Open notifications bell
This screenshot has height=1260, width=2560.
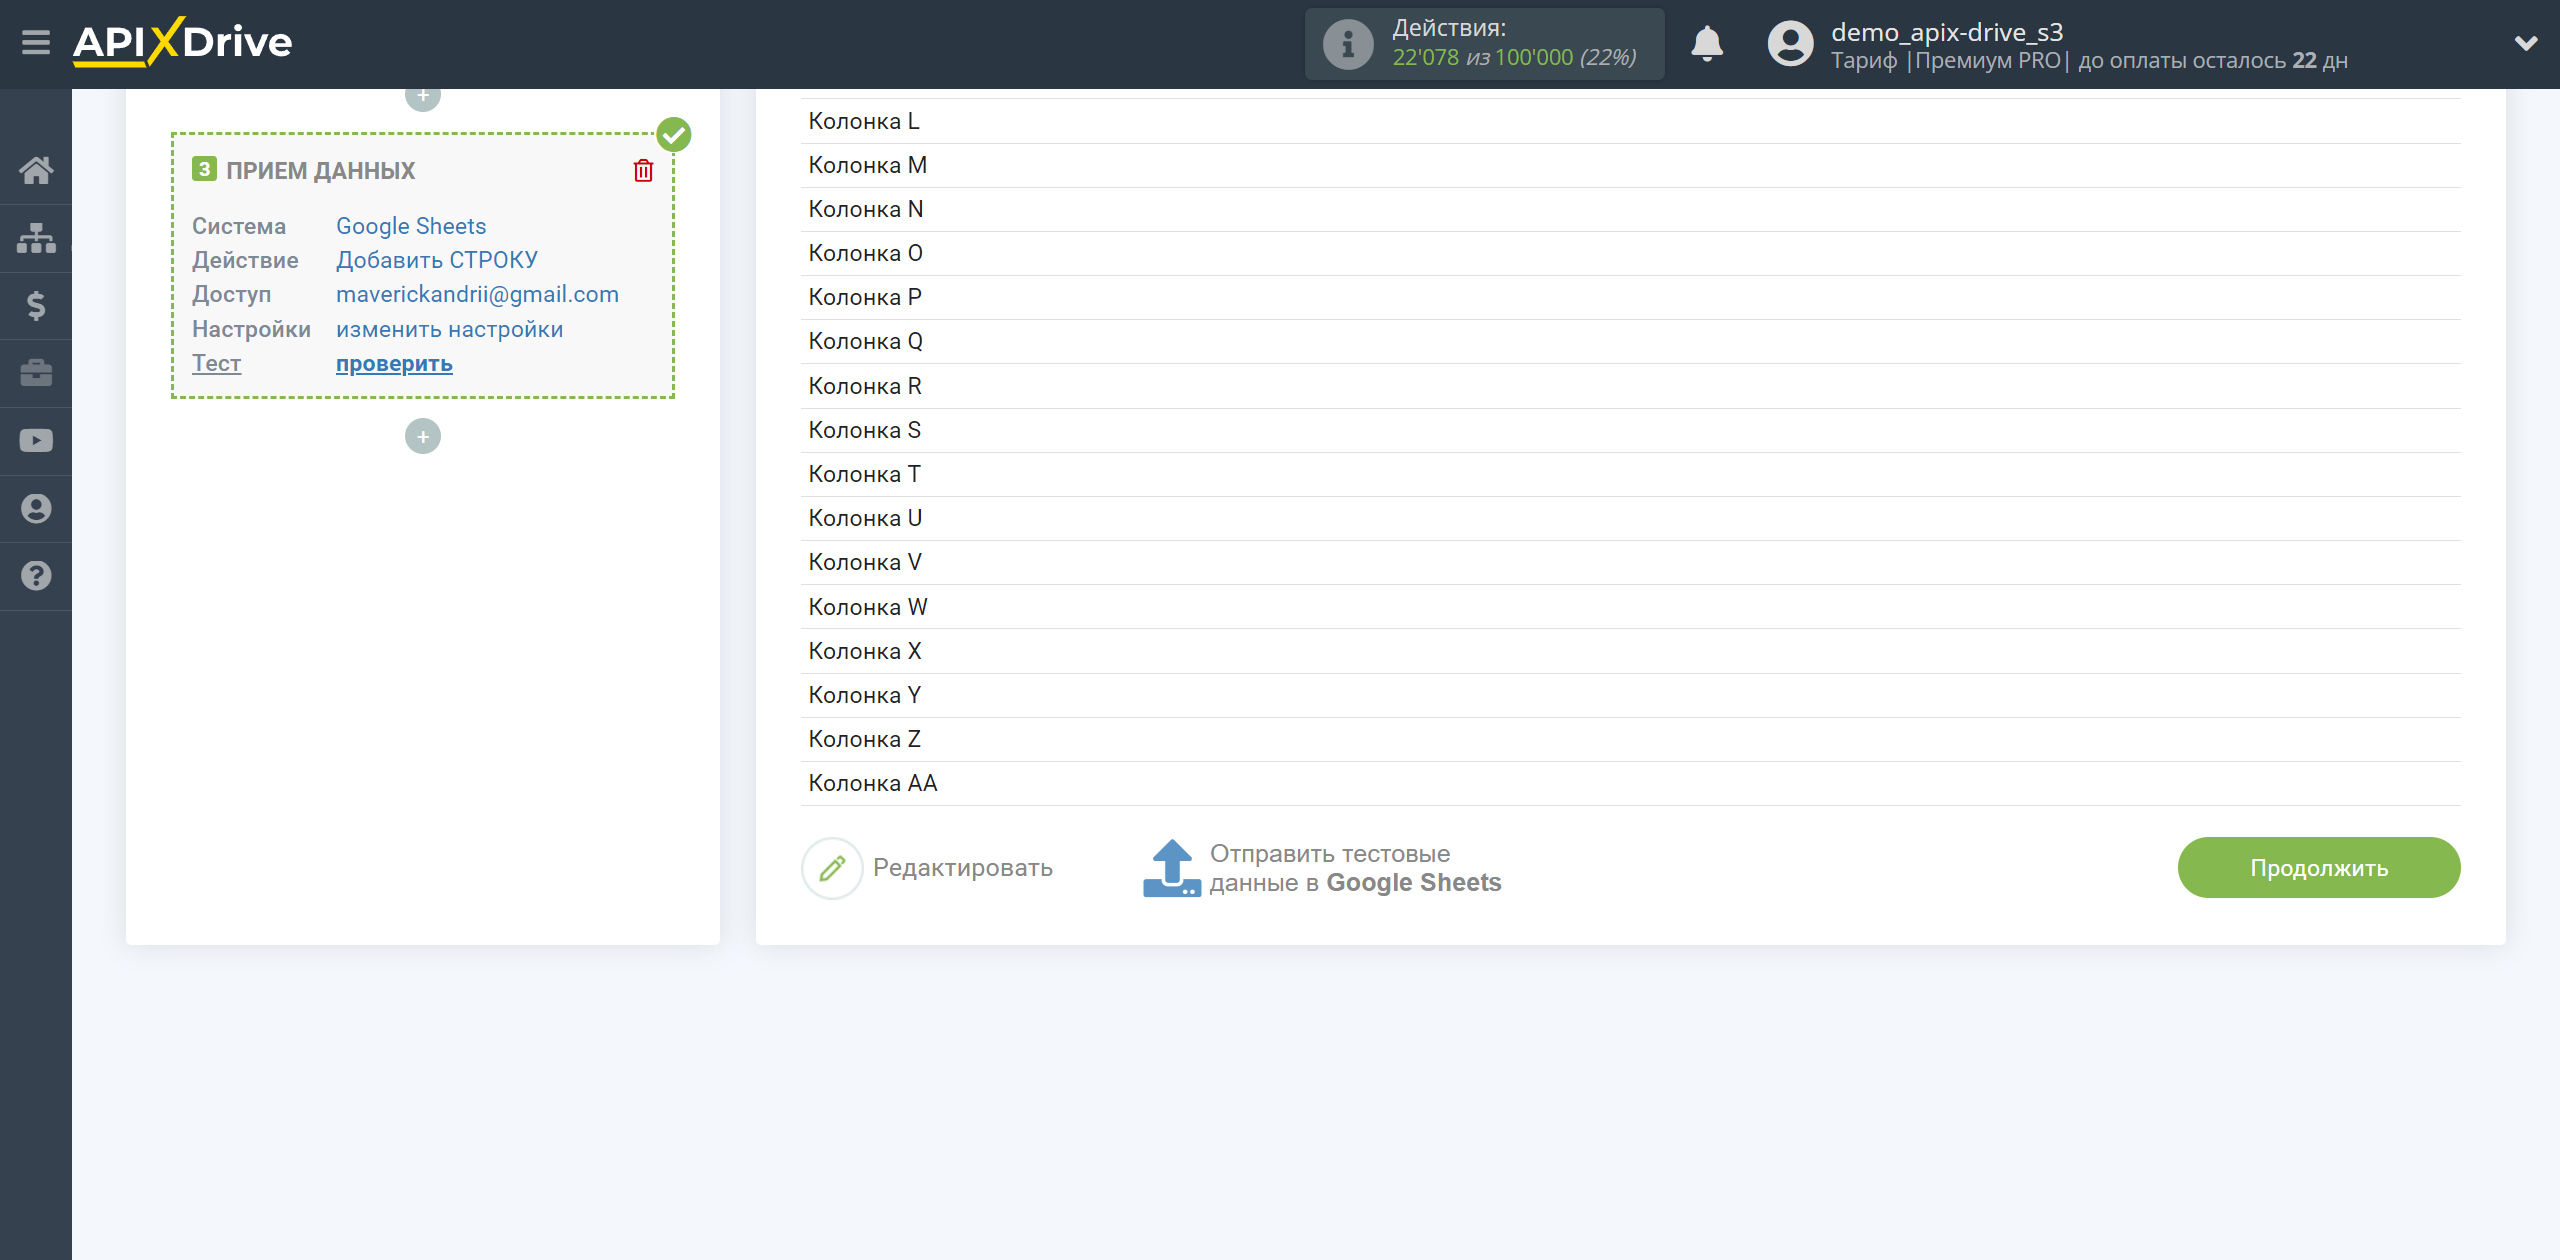pyautogui.click(x=1707, y=44)
